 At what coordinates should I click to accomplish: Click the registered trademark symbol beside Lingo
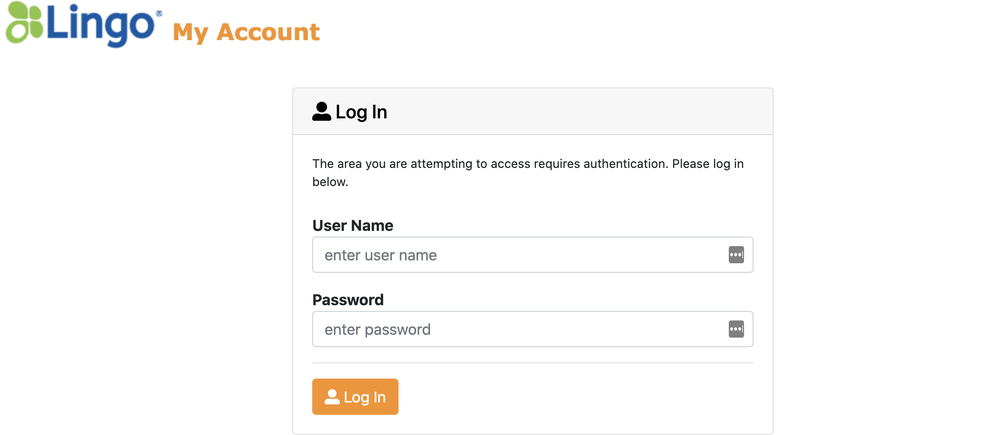click(159, 13)
